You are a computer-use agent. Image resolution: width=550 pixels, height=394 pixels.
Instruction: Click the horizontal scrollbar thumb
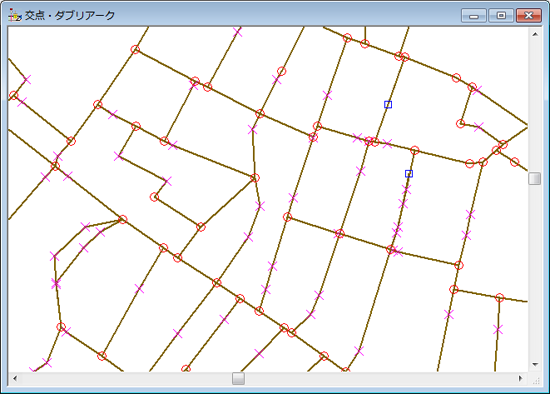pyautogui.click(x=238, y=379)
